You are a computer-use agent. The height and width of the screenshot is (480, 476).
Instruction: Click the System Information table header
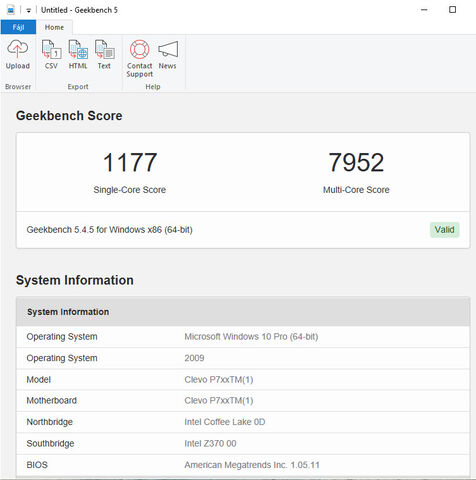point(243,312)
